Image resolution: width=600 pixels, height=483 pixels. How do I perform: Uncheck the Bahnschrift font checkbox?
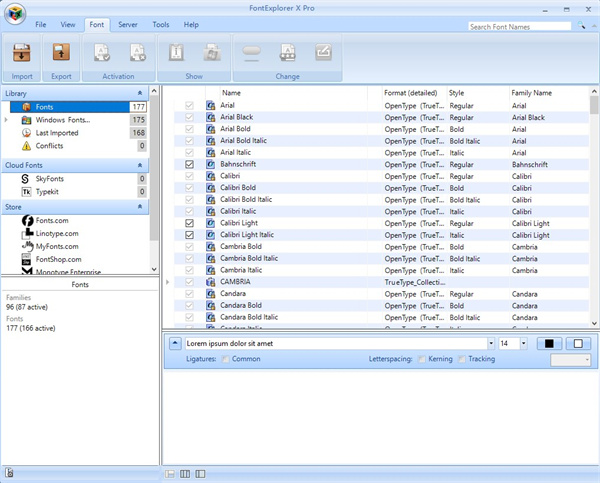[190, 164]
